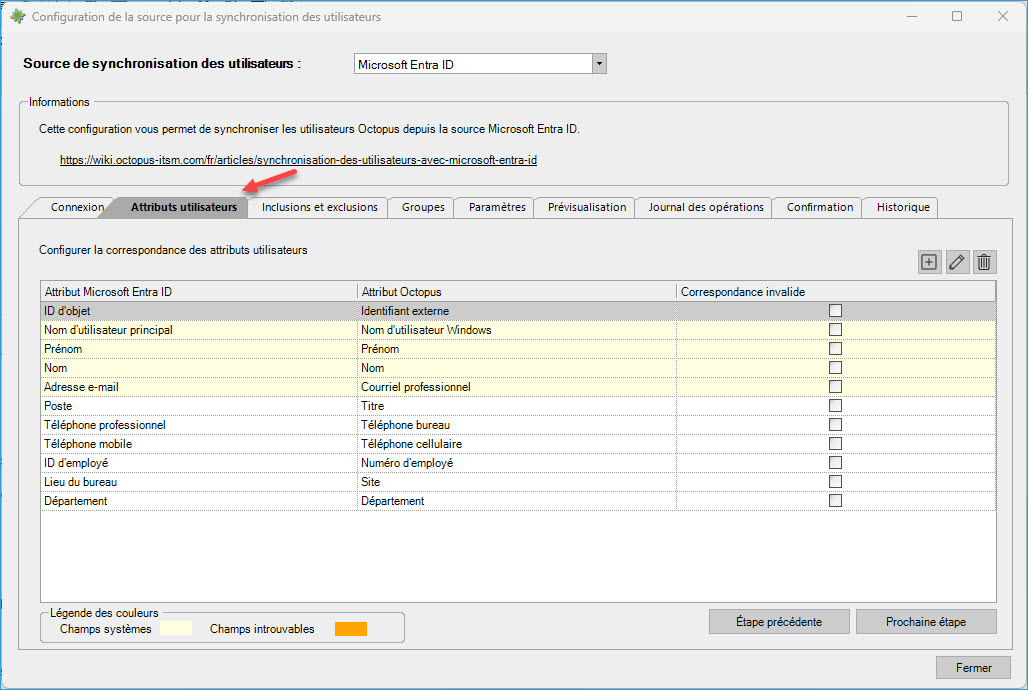Minimize the configuration window

pos(911,17)
